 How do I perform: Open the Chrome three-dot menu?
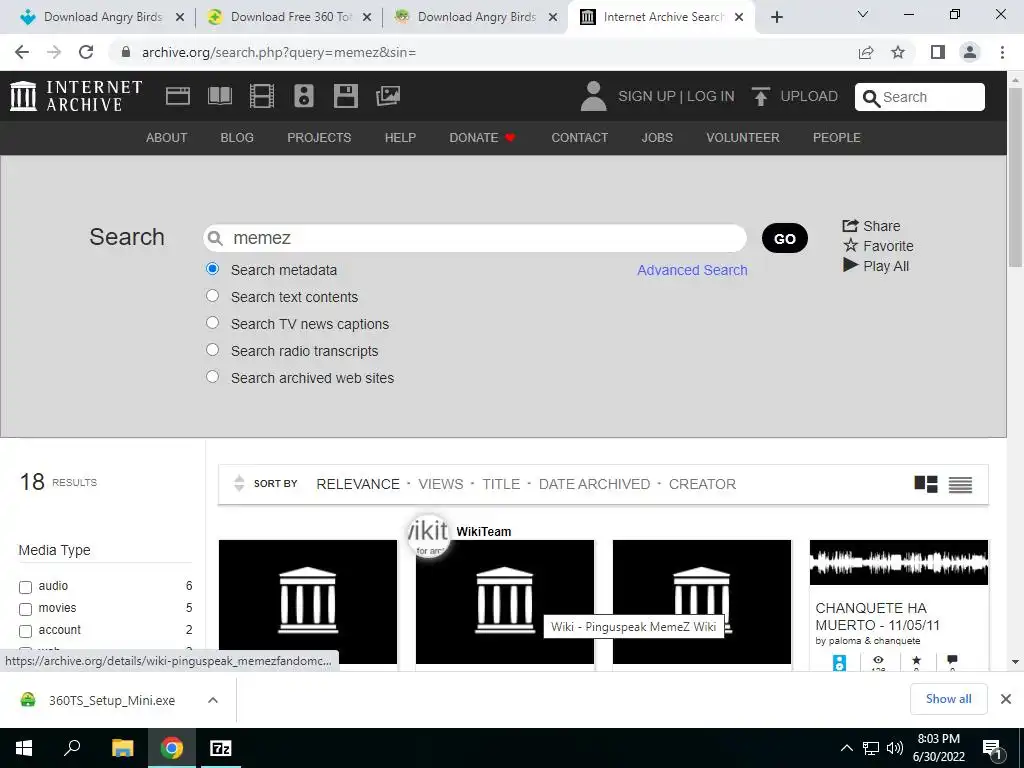(x=1002, y=52)
